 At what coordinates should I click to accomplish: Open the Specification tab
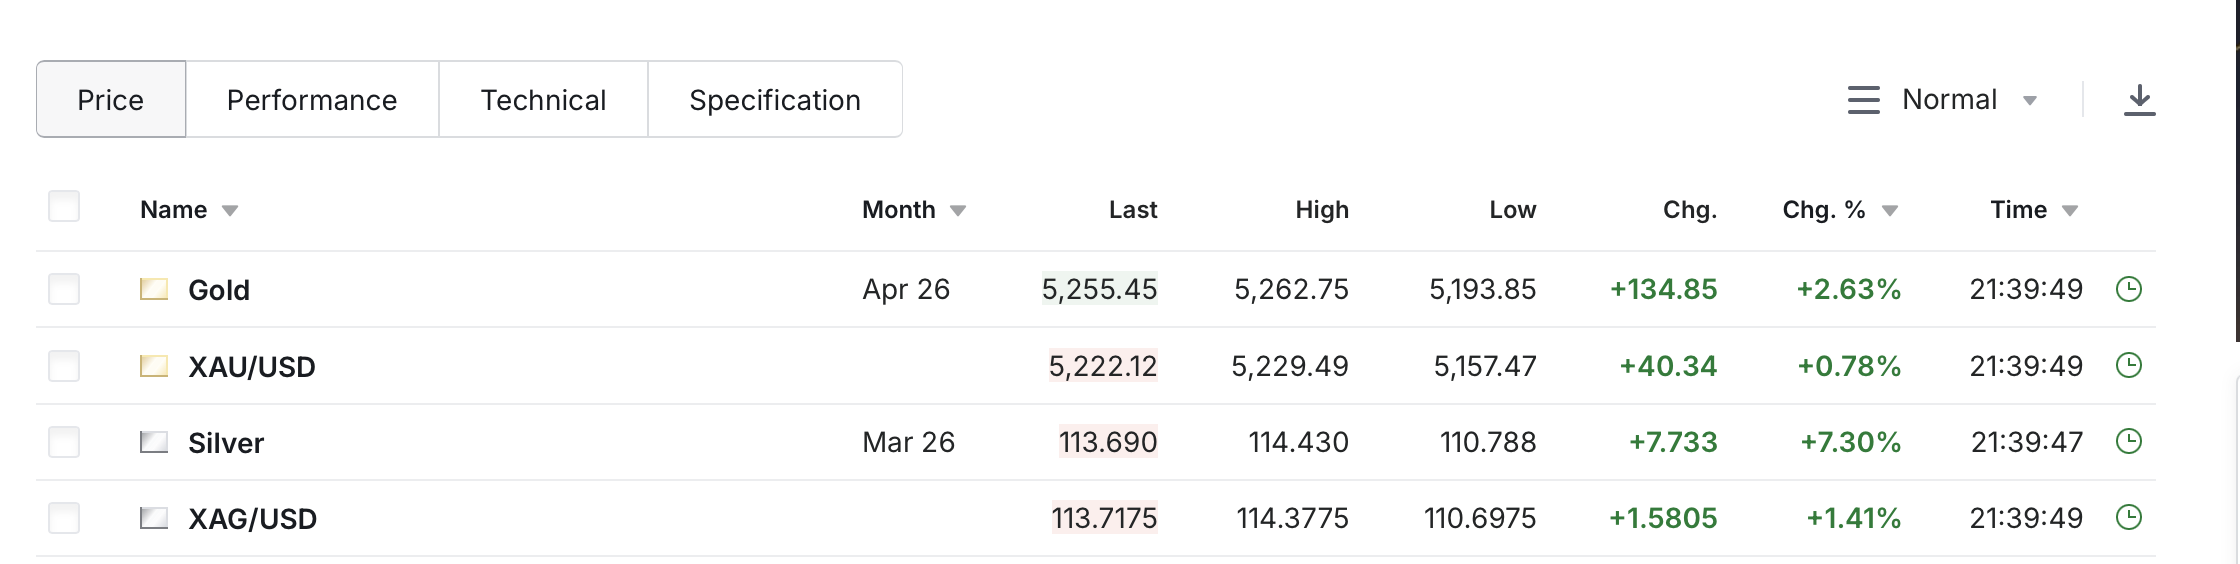tap(775, 100)
